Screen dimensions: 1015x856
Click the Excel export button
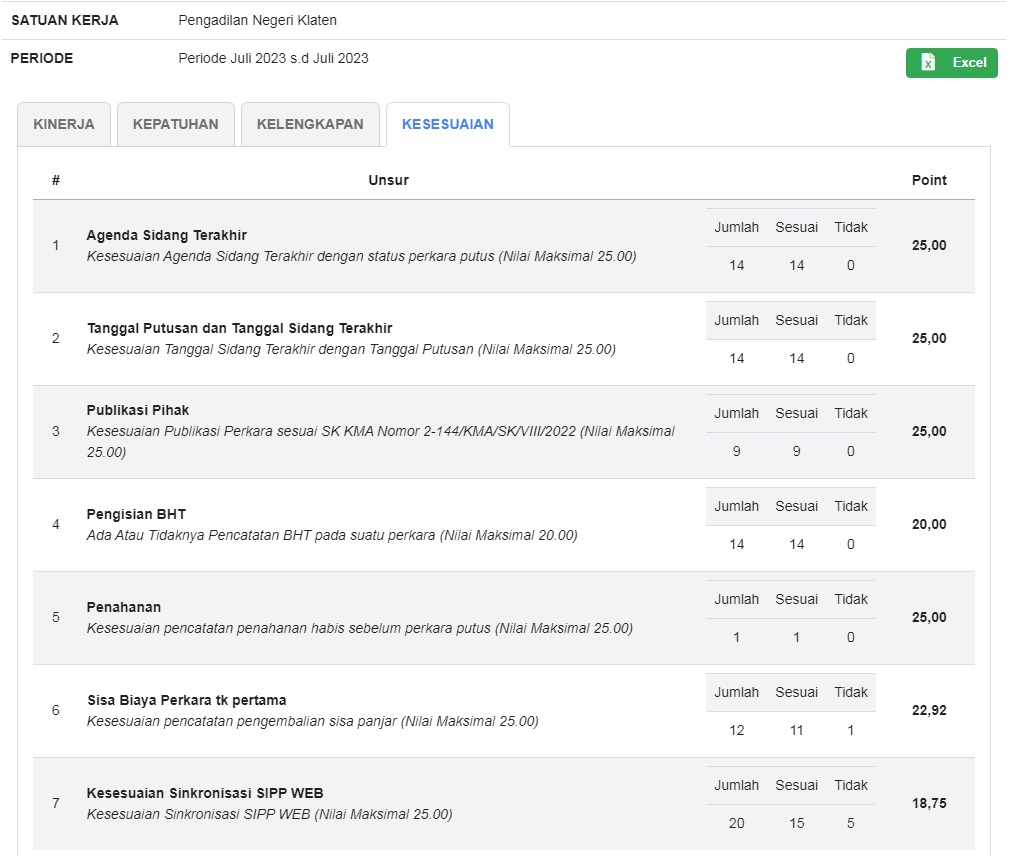pos(951,63)
